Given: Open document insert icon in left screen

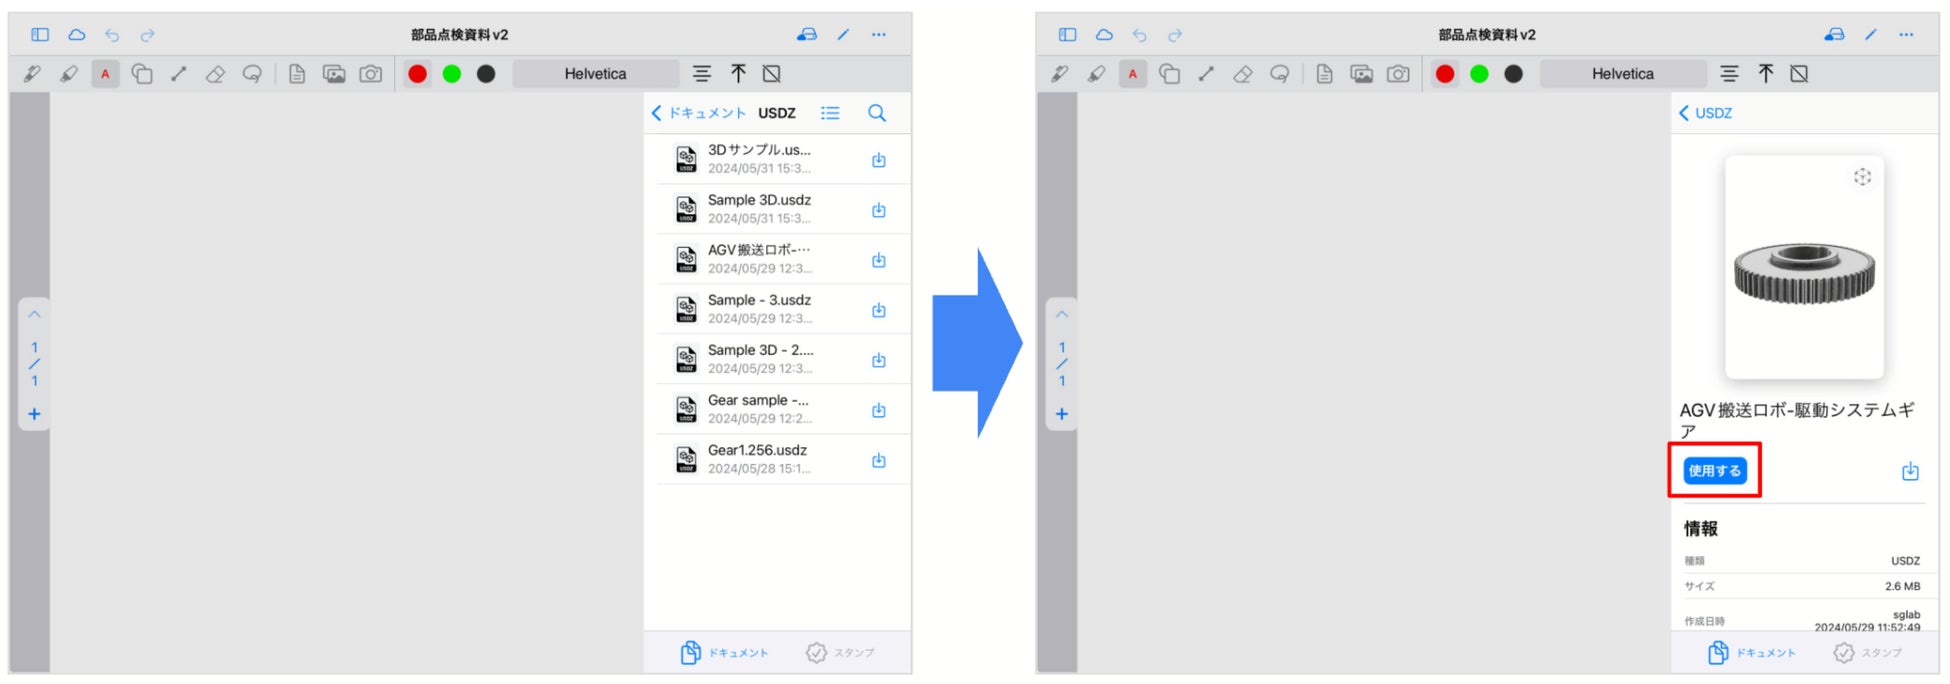Looking at the screenshot, I should point(297,74).
